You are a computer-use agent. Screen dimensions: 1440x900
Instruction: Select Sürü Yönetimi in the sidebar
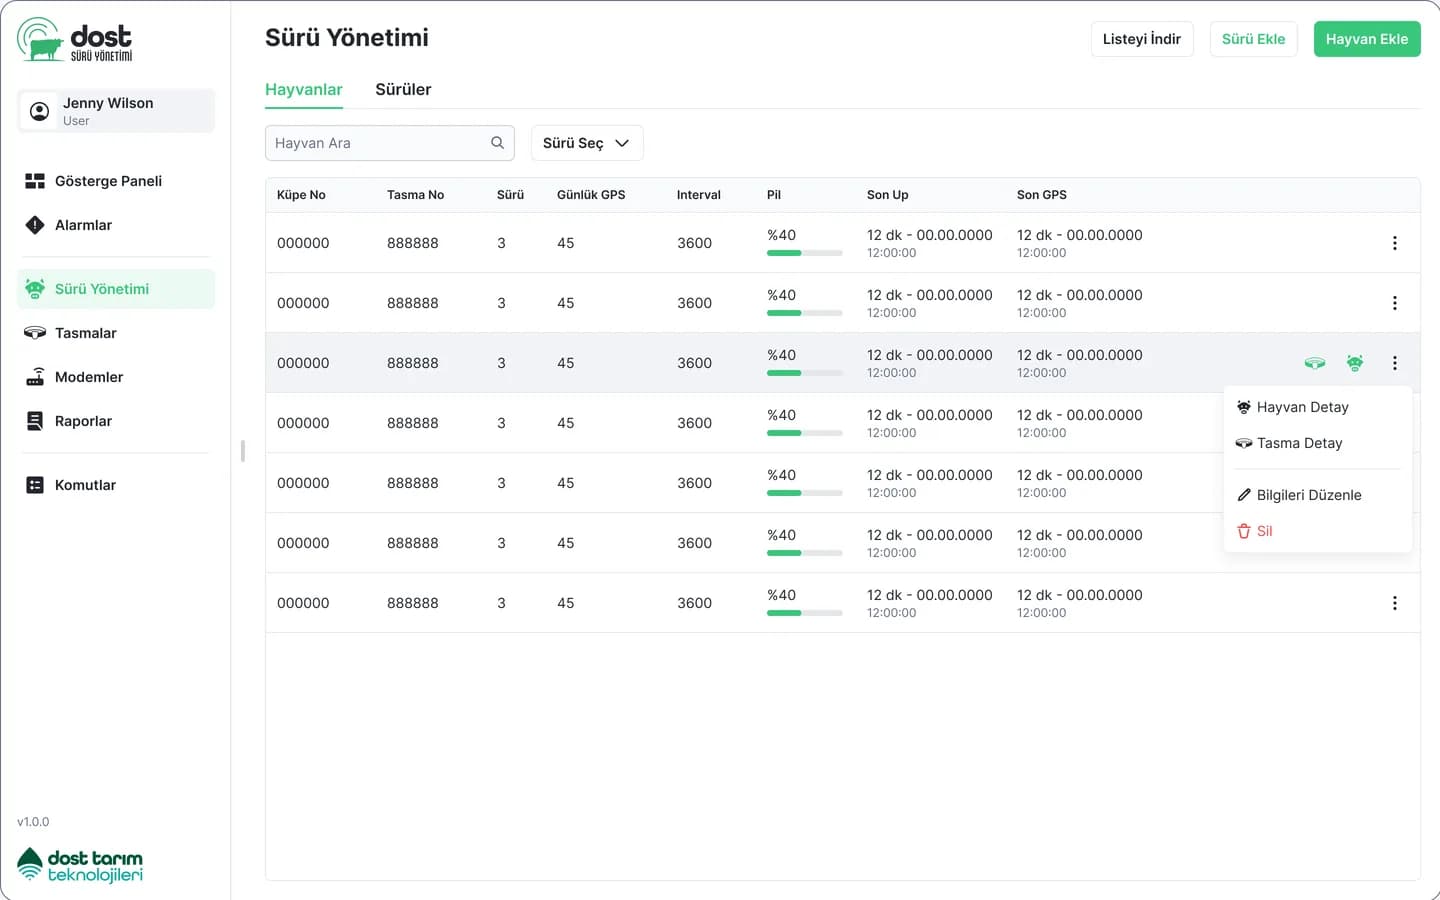pos(116,289)
